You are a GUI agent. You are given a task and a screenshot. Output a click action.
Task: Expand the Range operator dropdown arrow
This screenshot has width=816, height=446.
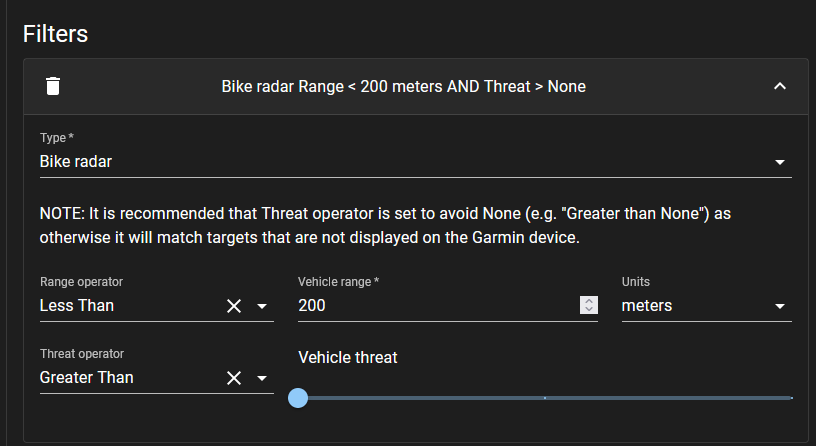pyautogui.click(x=262, y=306)
